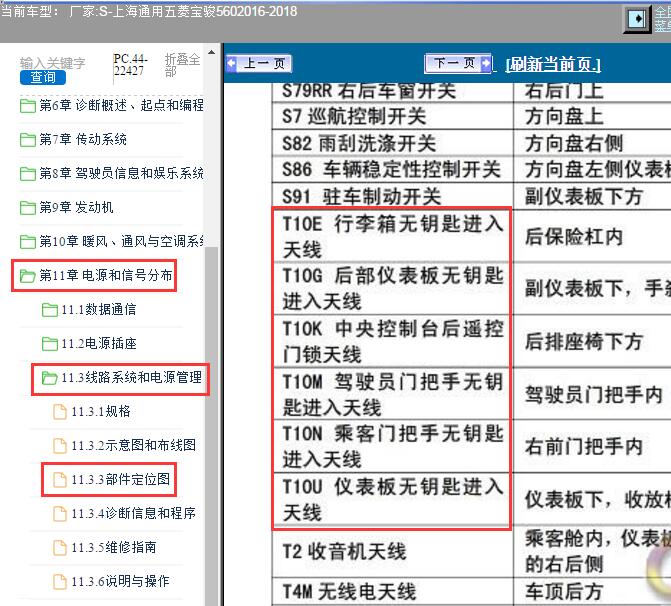Open folder icon of 第10章 暖风

pos(28,242)
